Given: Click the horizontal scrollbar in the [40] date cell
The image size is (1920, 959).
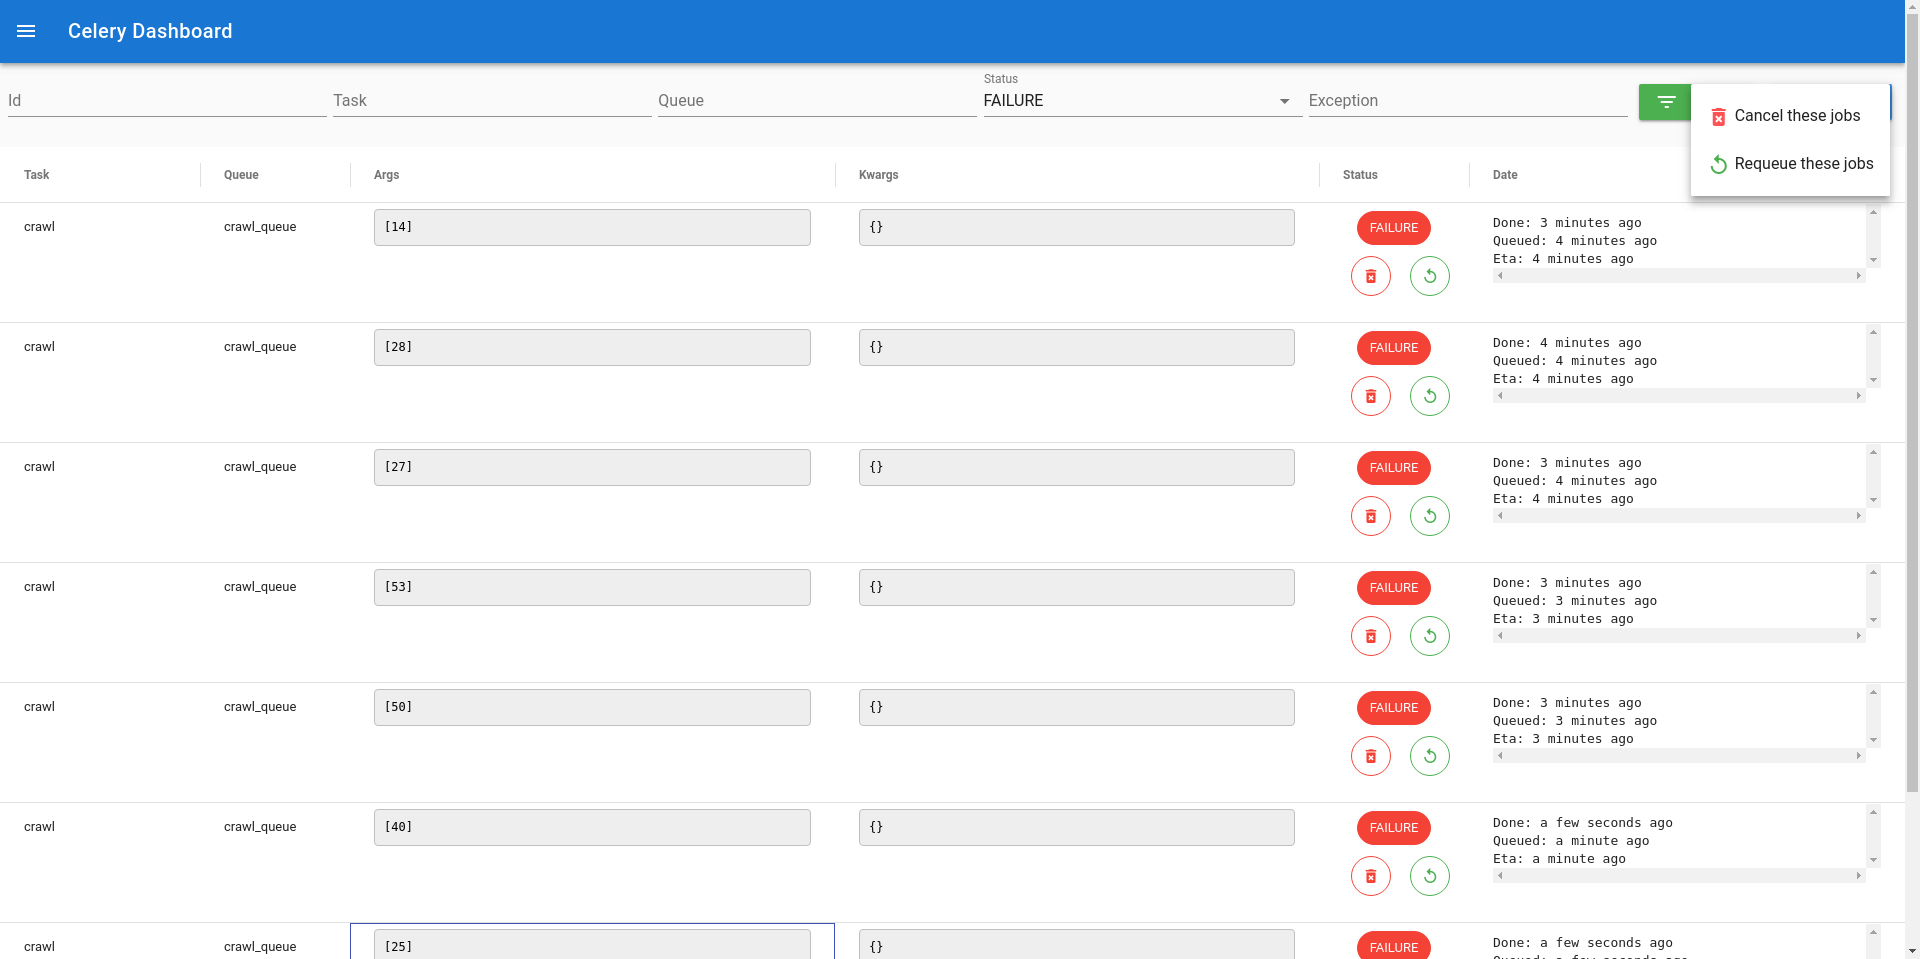Looking at the screenshot, I should click(1679, 876).
